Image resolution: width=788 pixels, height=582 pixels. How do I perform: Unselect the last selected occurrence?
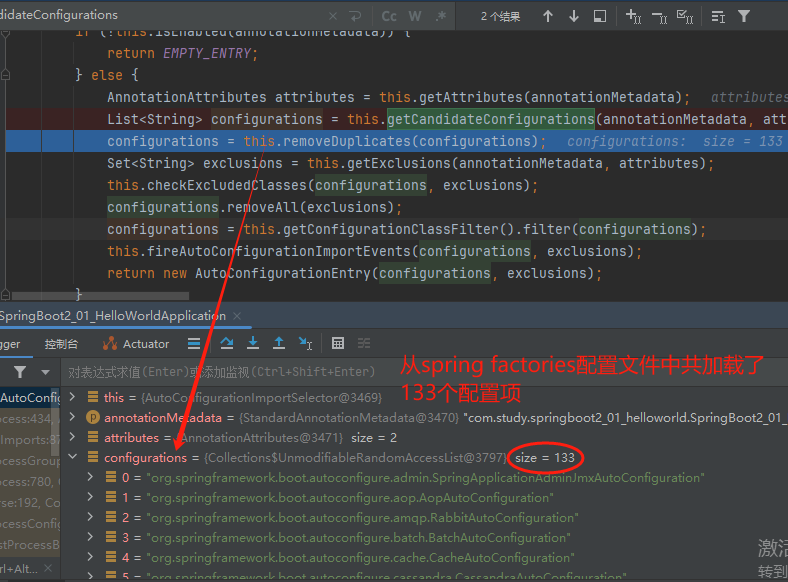coord(659,18)
